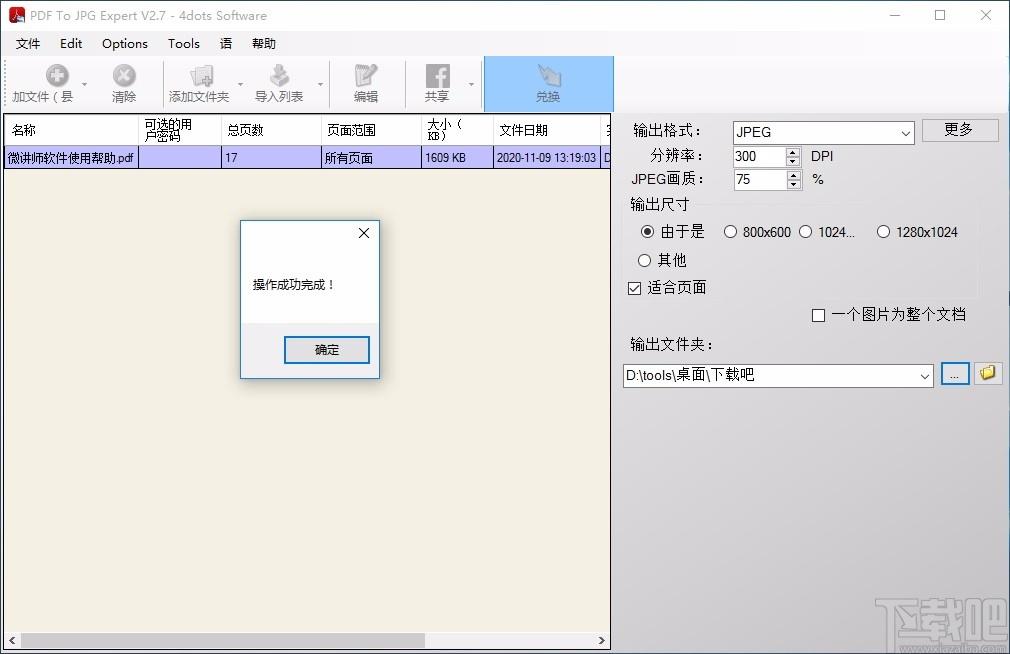The image size is (1010, 654).
Task: Click the 添加文件夹 add folder icon
Action: pyautogui.click(x=202, y=76)
